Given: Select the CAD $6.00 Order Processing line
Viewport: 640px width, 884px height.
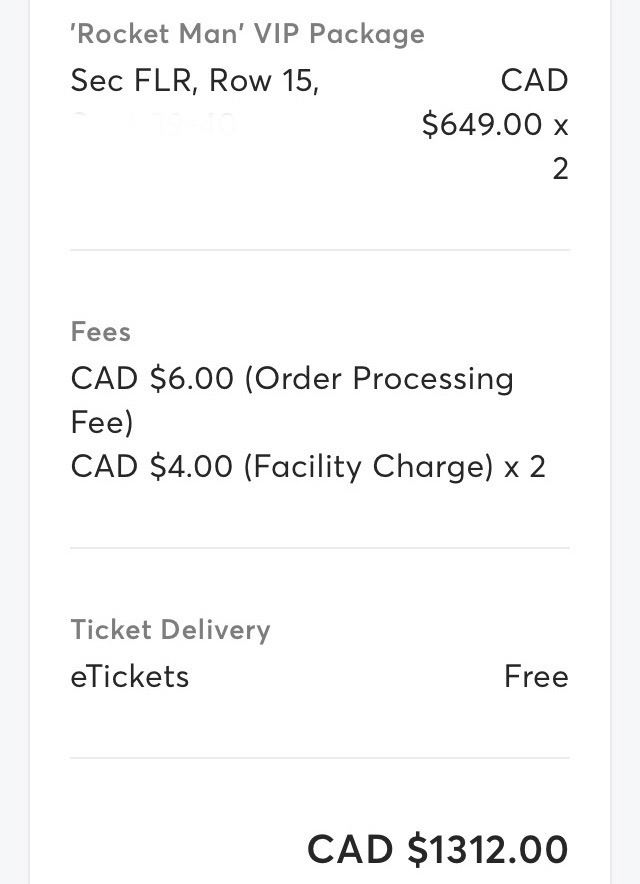Looking at the screenshot, I should (x=291, y=379).
